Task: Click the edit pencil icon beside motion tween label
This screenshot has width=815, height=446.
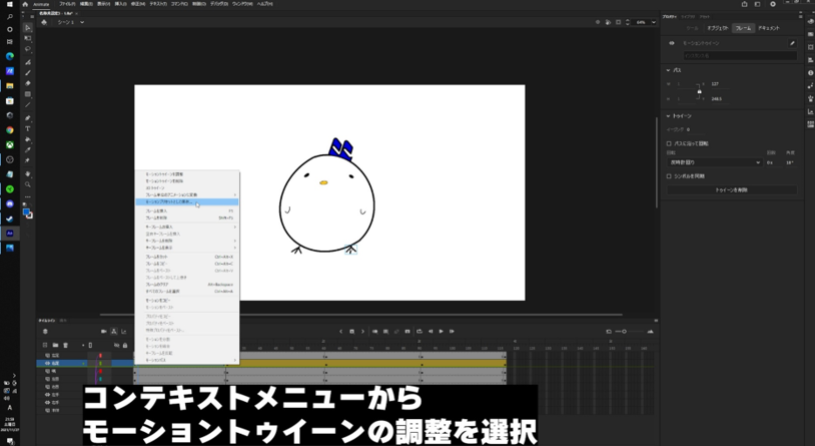Action: [x=792, y=43]
